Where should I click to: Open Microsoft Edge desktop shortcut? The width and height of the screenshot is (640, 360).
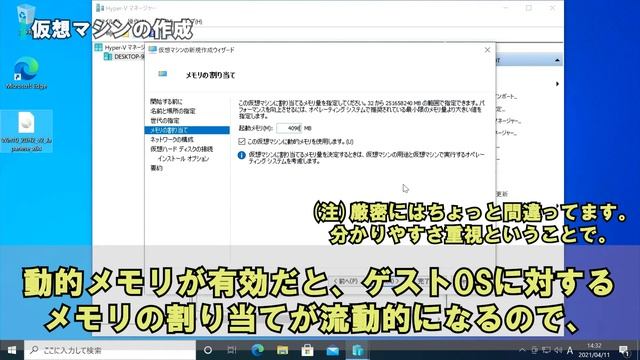point(26,73)
